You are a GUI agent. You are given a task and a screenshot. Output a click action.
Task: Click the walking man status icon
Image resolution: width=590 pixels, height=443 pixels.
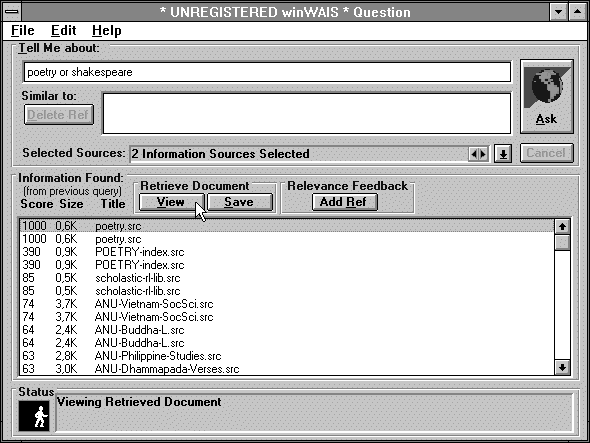point(34,416)
